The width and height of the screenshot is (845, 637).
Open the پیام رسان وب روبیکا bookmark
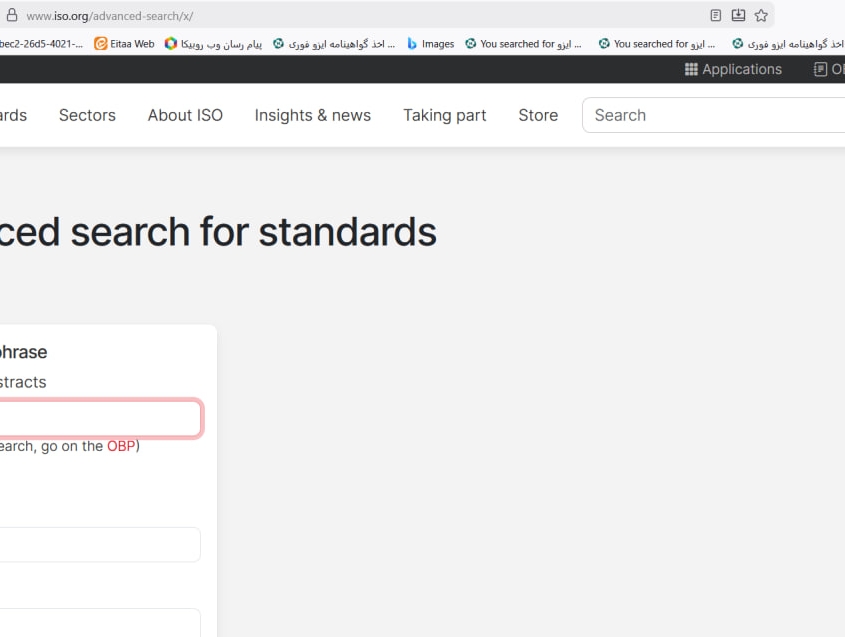213,44
